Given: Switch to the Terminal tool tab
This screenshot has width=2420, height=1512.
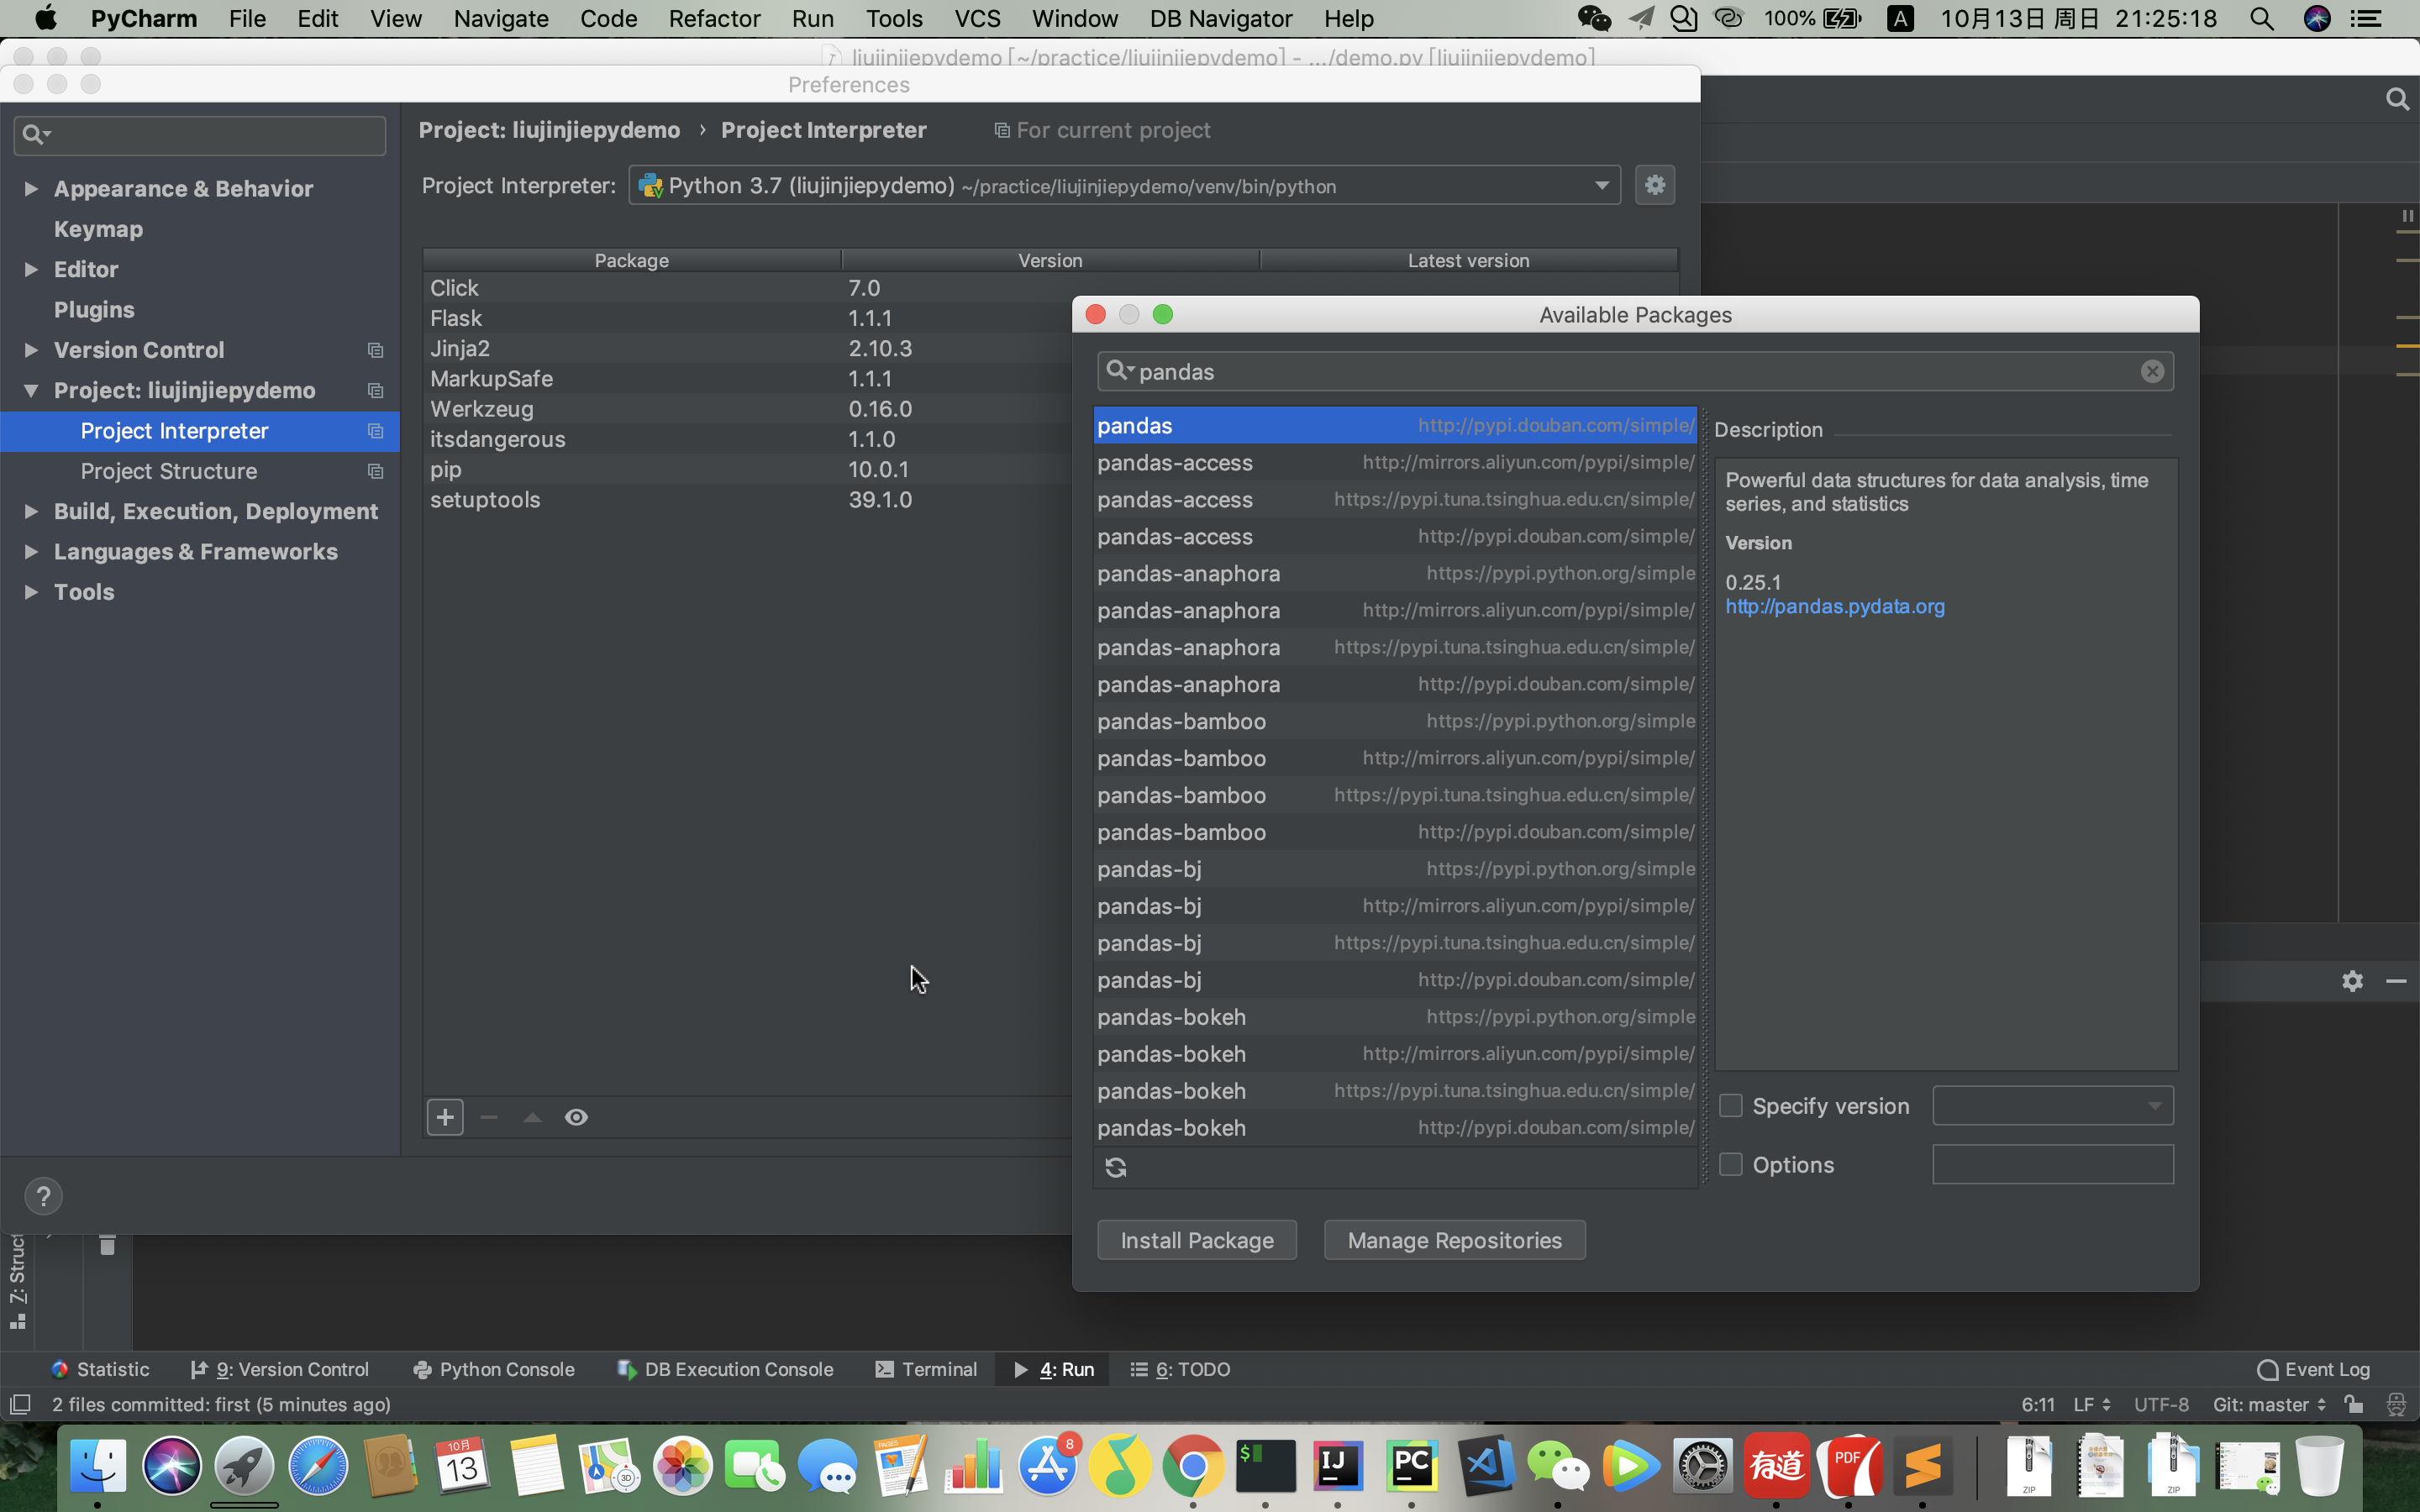Looking at the screenshot, I should [x=926, y=1369].
